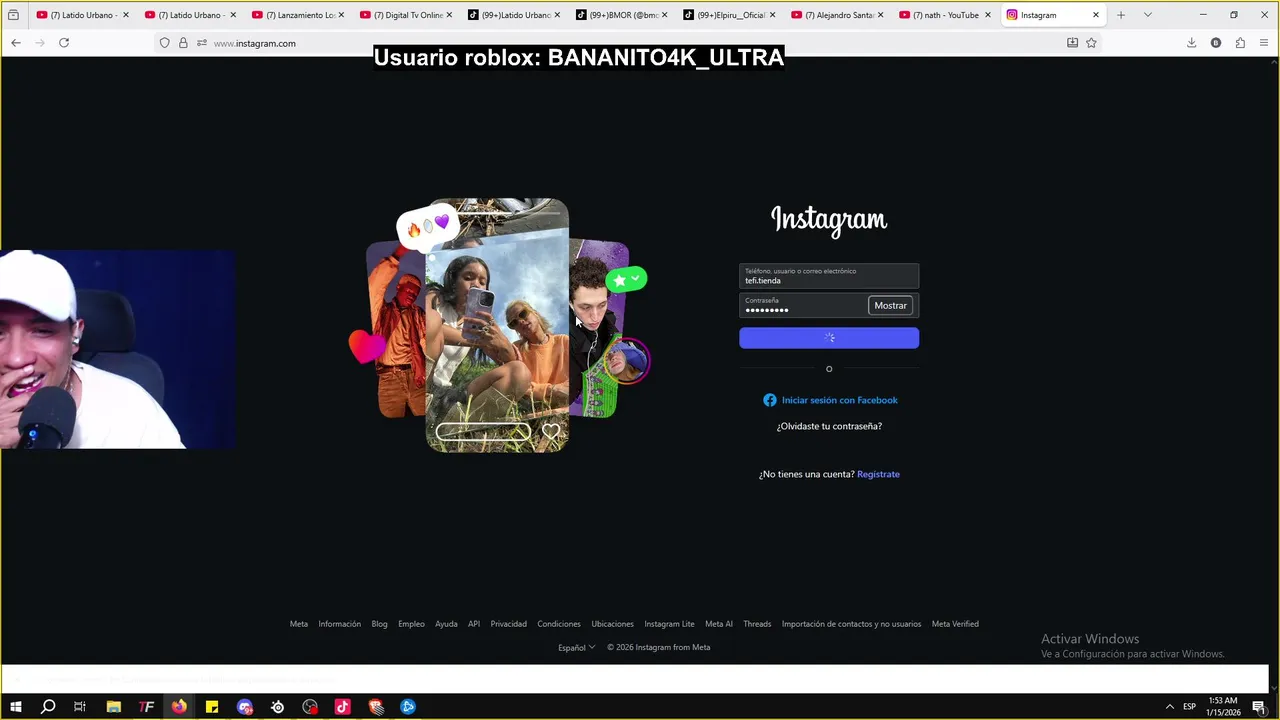1280x720 pixels.
Task: Open File Explorer from taskbar
Action: (x=113, y=706)
